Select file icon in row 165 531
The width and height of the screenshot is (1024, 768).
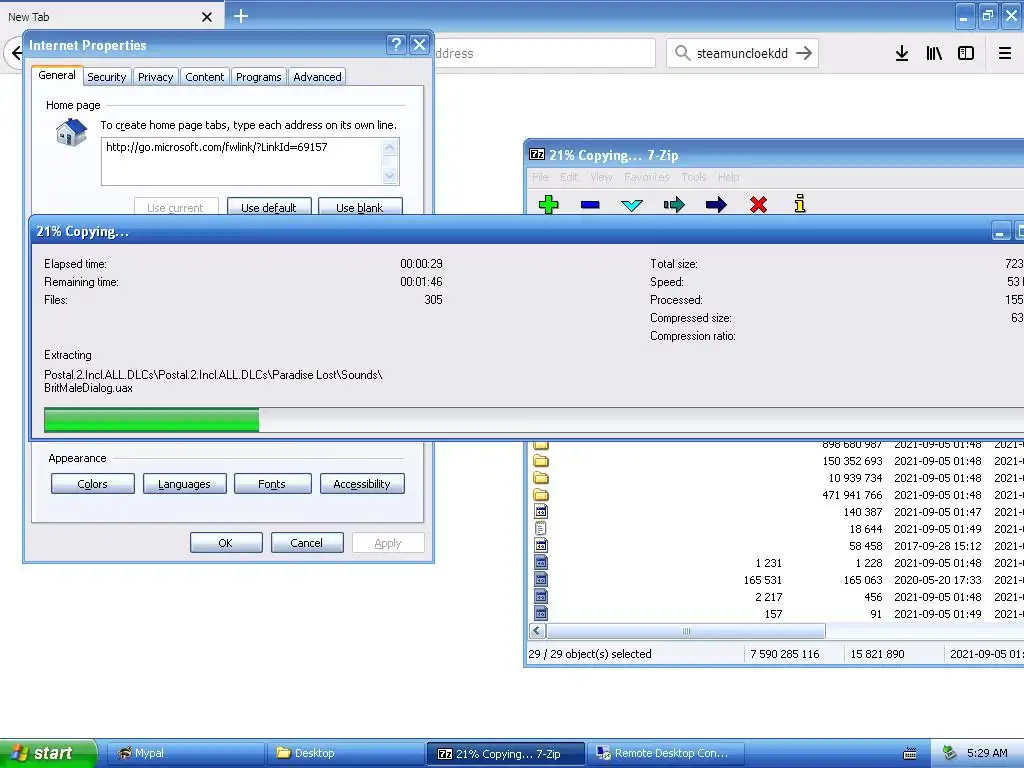pyautogui.click(x=541, y=580)
